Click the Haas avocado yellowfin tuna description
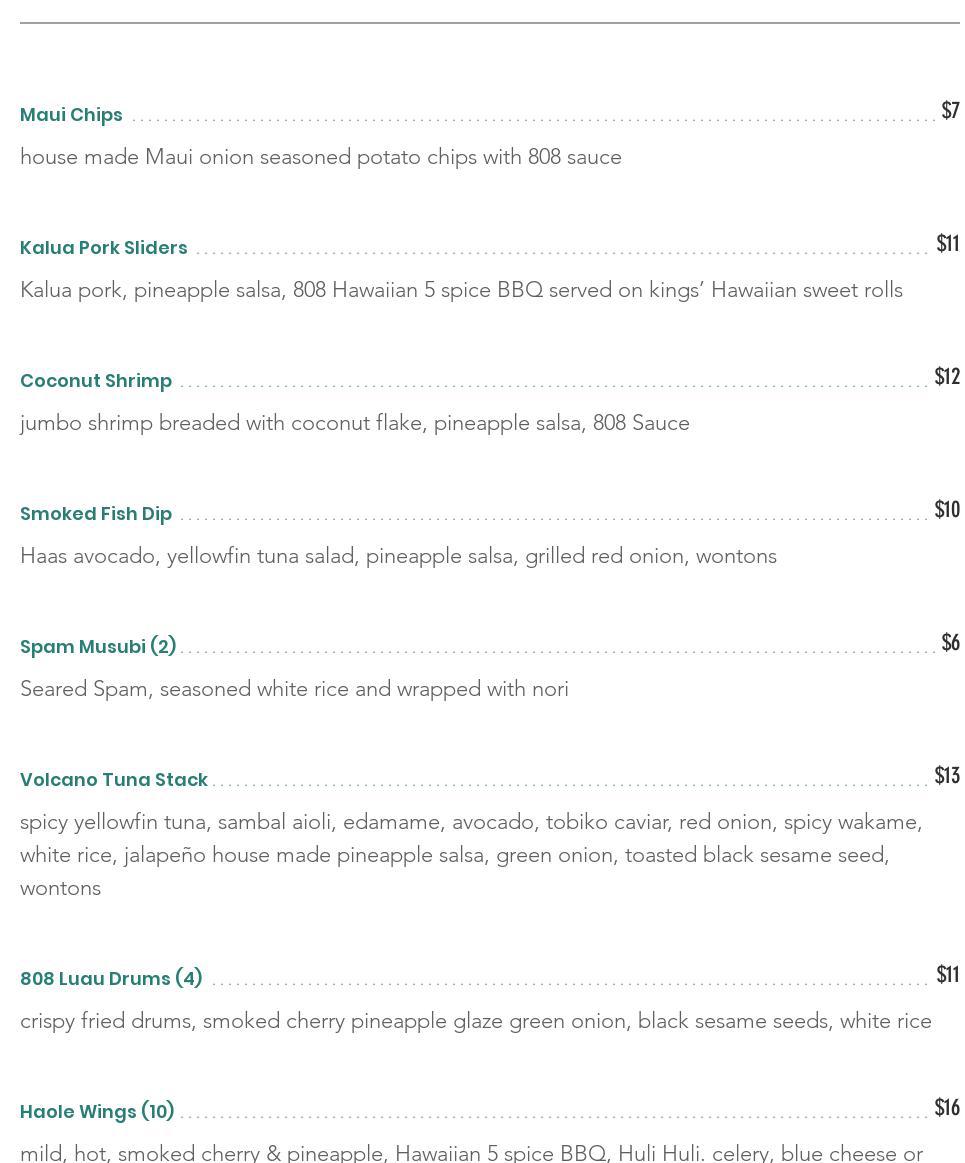This screenshot has height=1163, width=965. [x=398, y=556]
